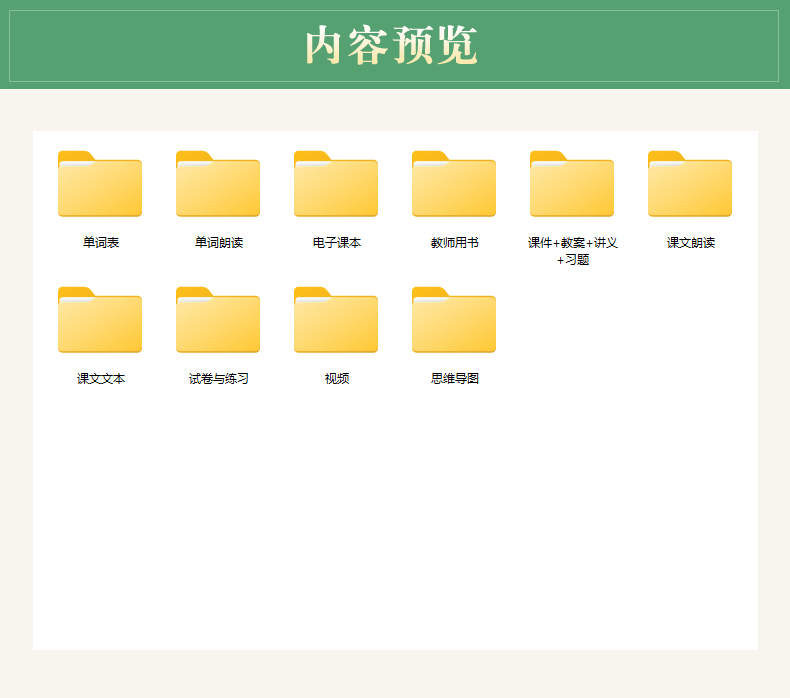Screen dimensions: 790x698
Task: Open the 视频 folder icon
Action: click(336, 320)
